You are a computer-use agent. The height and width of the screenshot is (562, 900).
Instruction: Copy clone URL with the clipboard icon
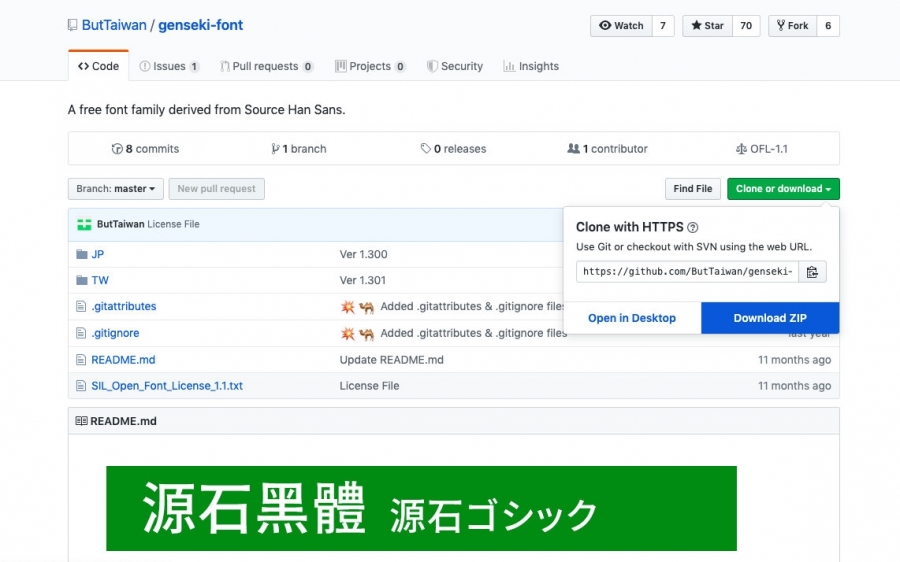(812, 272)
